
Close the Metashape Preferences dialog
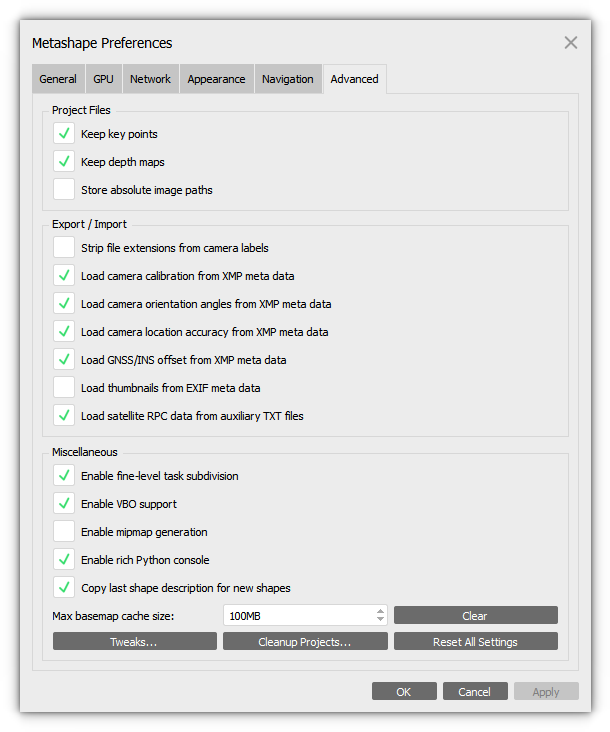[x=570, y=43]
